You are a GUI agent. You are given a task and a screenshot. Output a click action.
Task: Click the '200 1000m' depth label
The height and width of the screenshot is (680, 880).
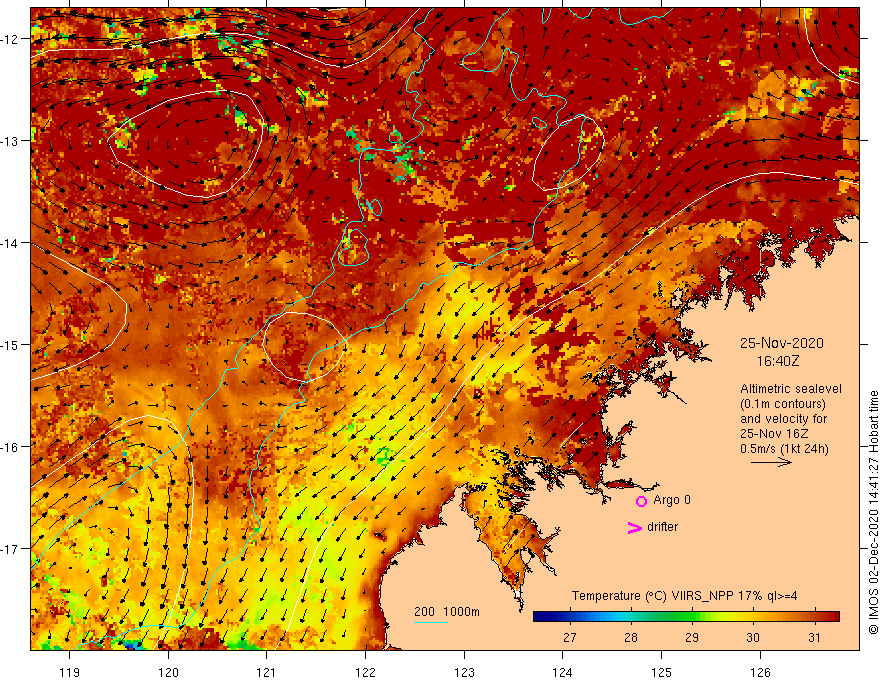coord(447,612)
